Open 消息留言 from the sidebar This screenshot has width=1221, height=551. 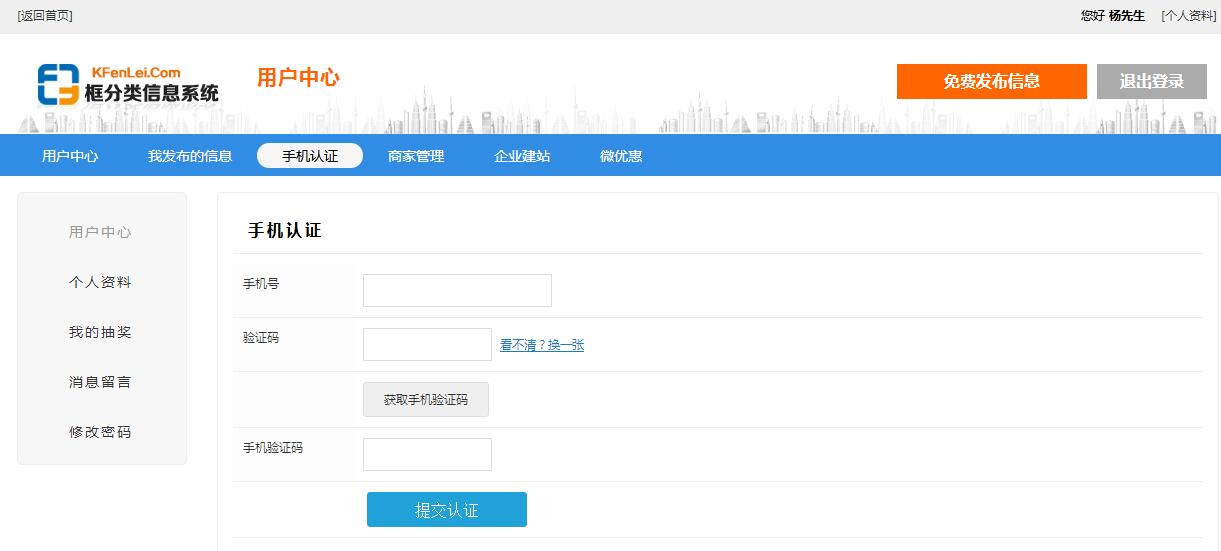100,382
